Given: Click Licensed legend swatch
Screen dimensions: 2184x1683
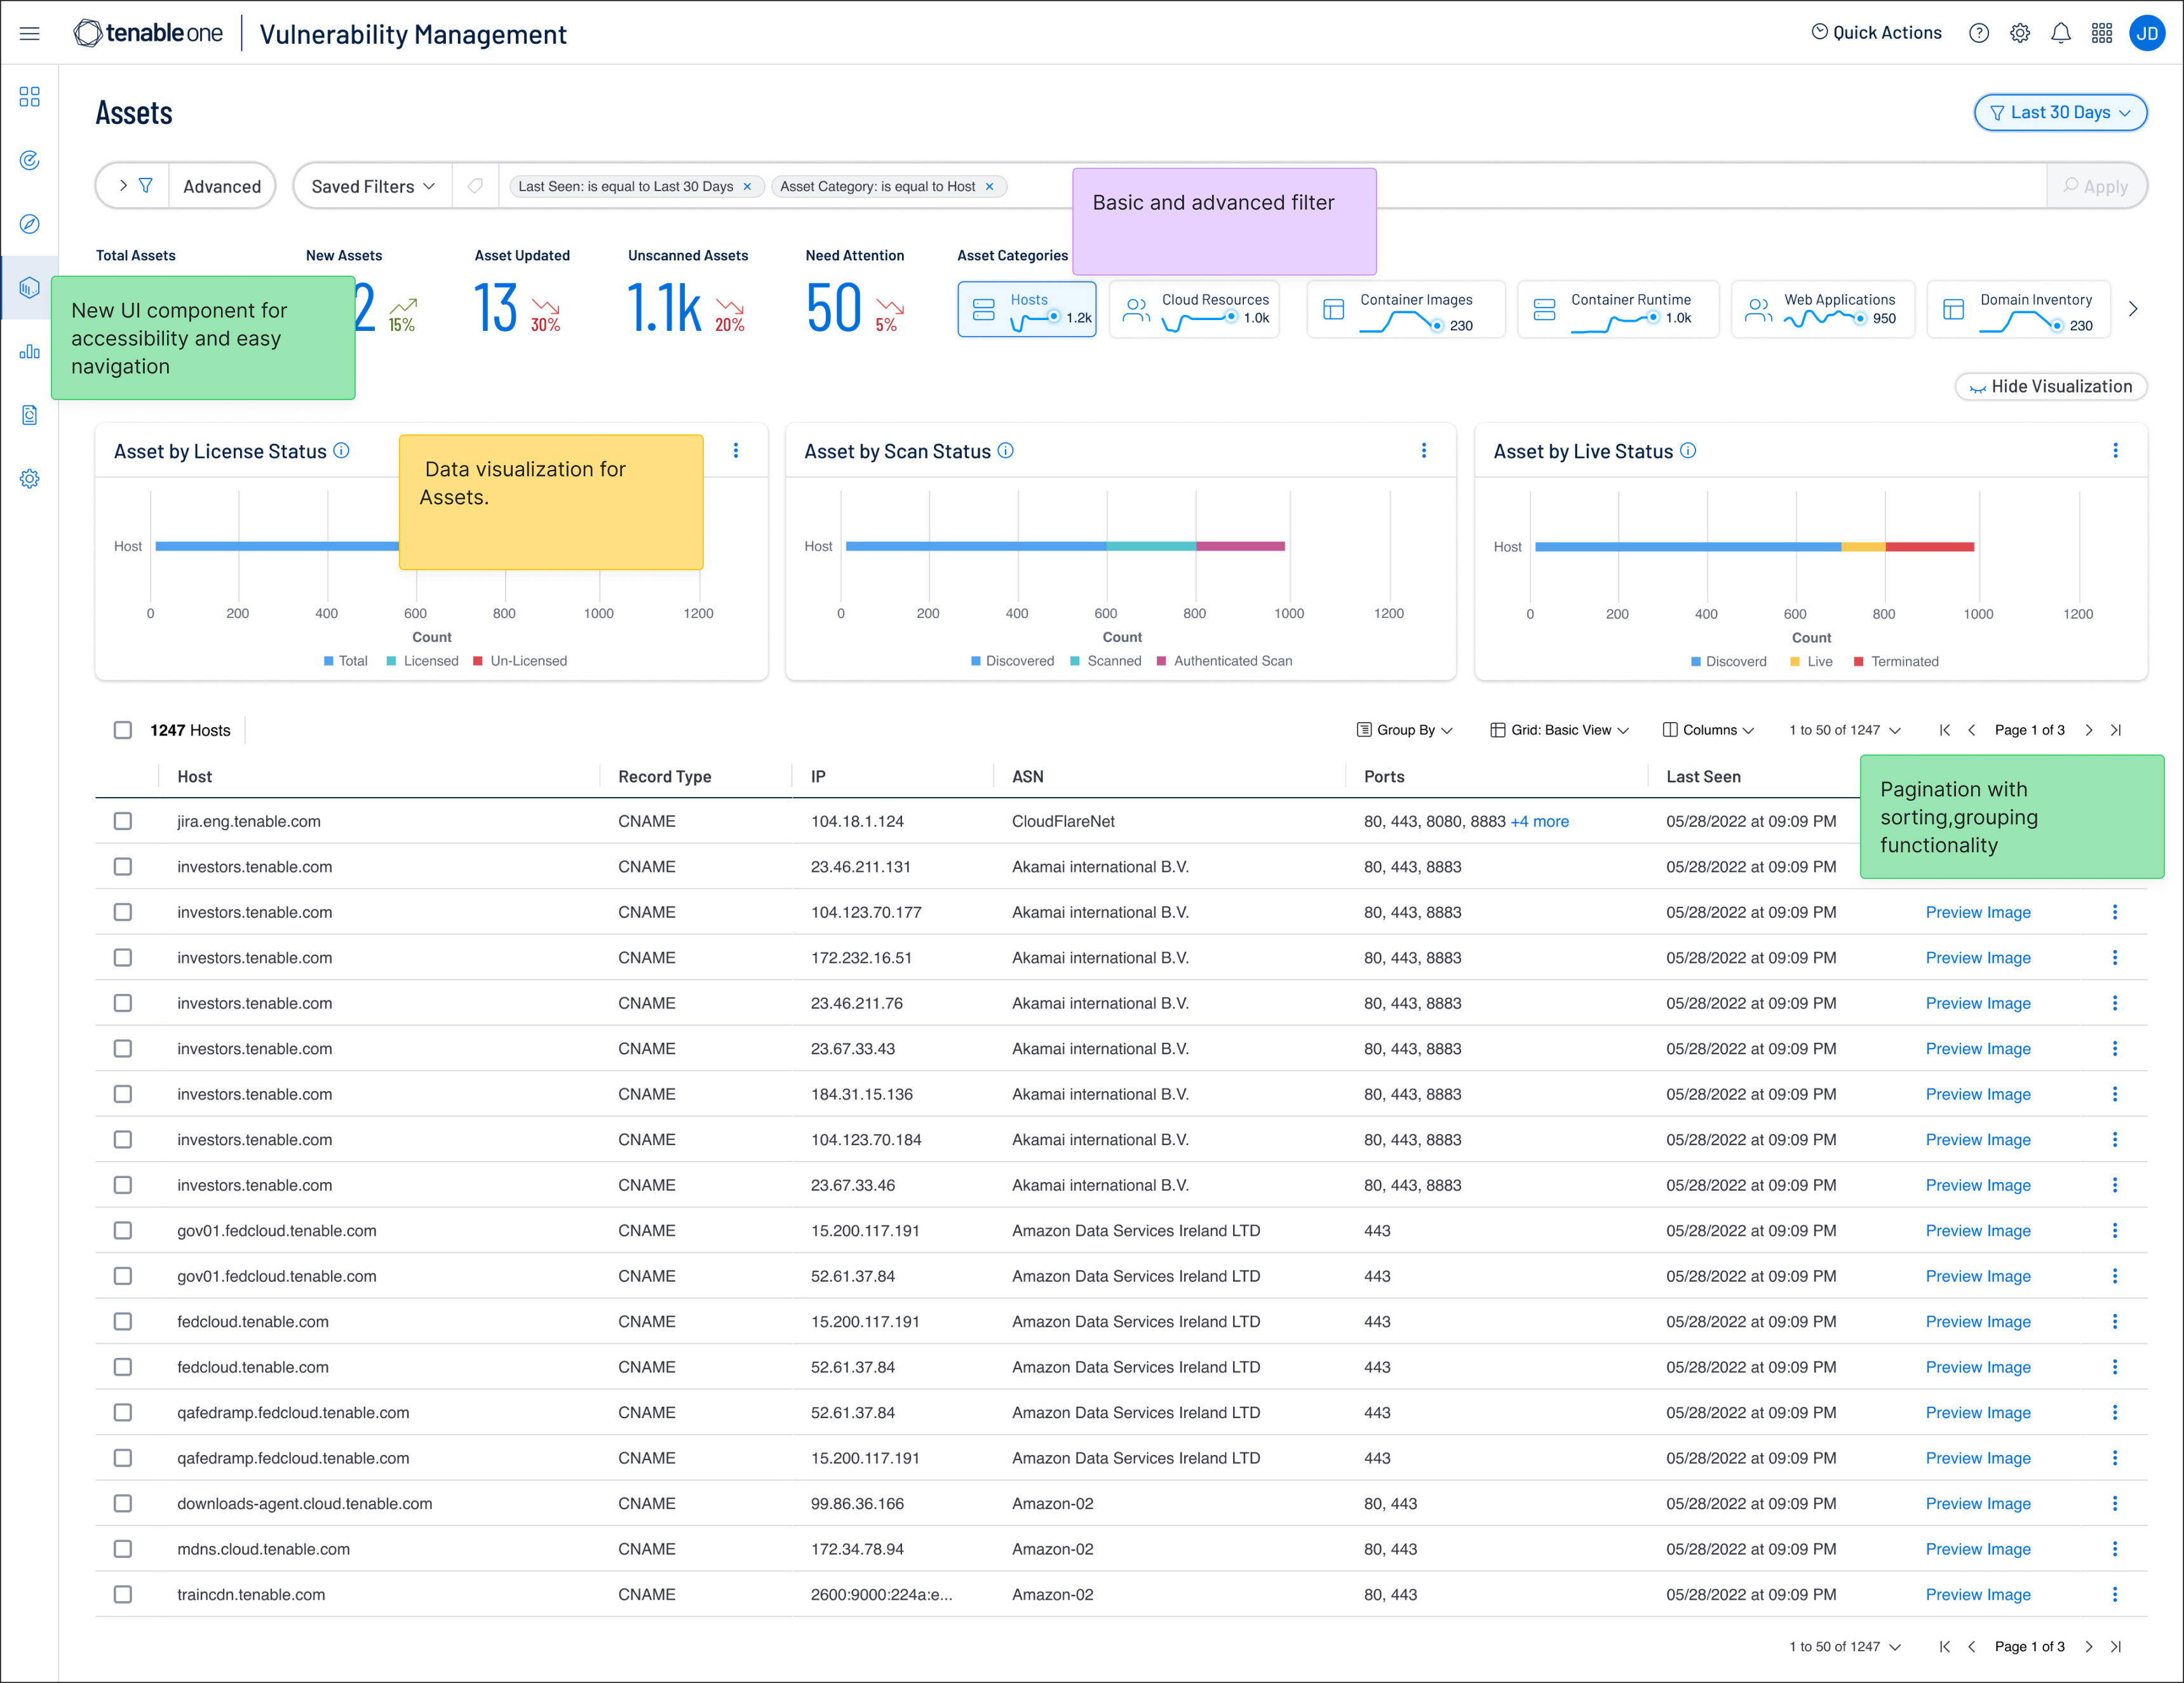Looking at the screenshot, I should tap(392, 661).
